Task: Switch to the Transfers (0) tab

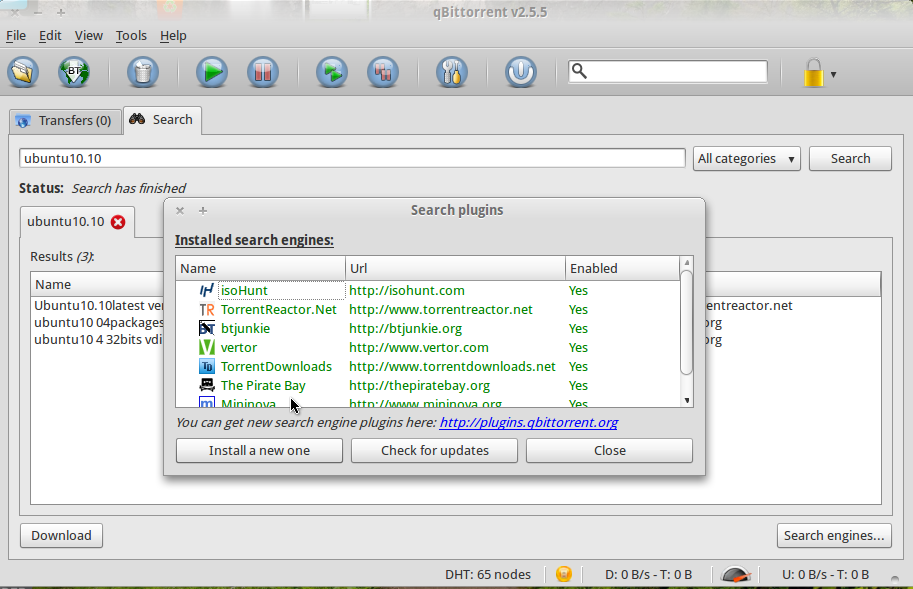Action: (65, 121)
